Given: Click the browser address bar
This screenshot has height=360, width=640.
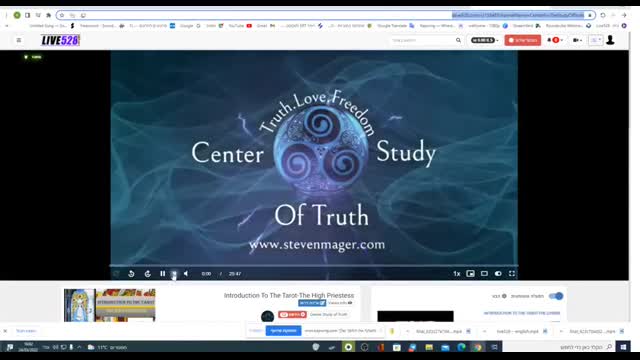Looking at the screenshot, I should tap(326, 15).
